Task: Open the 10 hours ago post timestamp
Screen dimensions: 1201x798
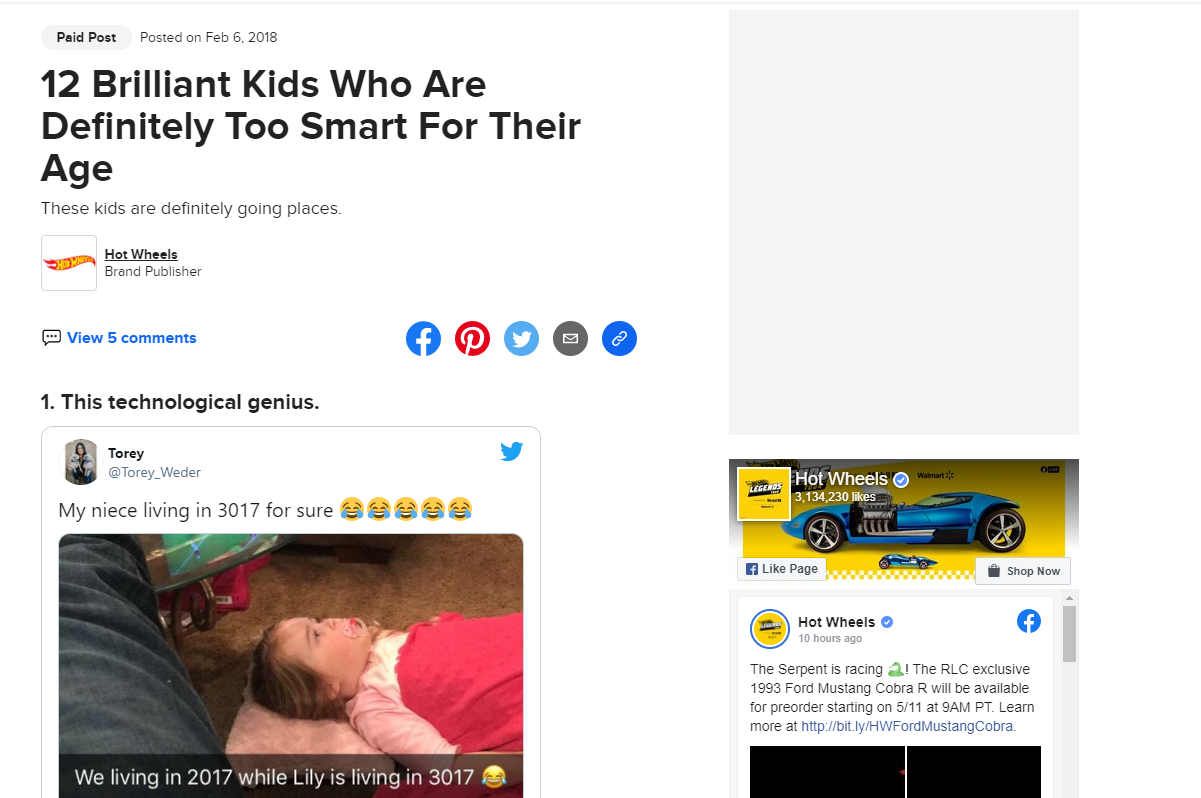Action: coord(830,638)
